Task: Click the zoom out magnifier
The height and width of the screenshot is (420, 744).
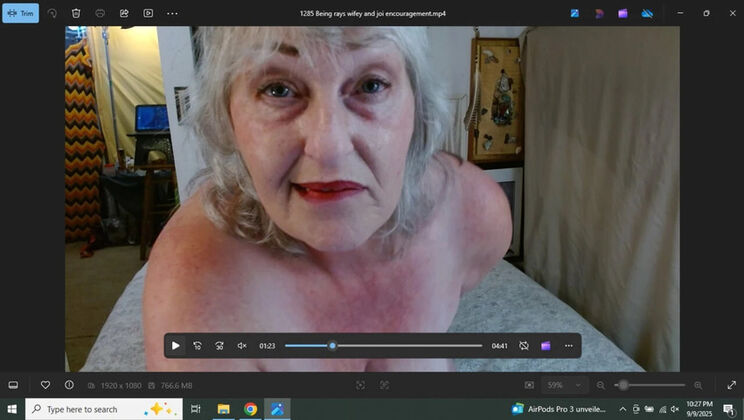Action: point(601,385)
